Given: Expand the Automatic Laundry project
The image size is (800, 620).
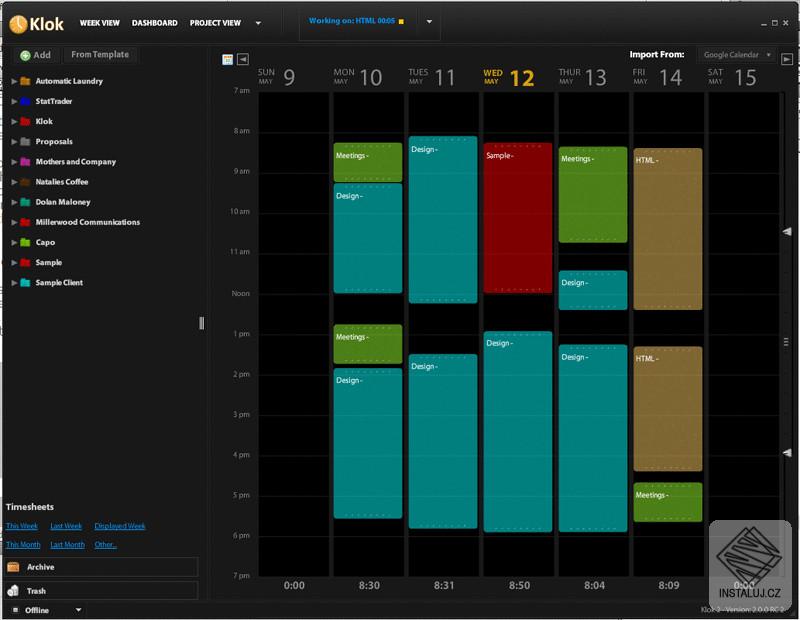Looking at the screenshot, I should (x=14, y=81).
